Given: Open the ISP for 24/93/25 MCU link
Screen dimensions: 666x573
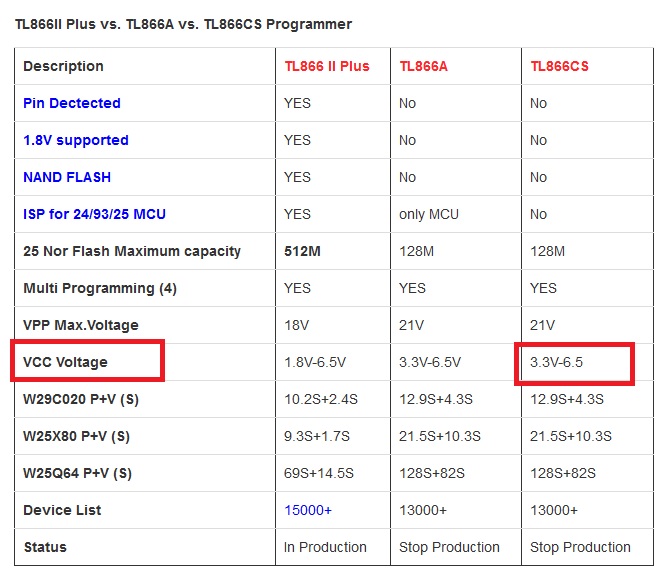Looking at the screenshot, I should point(94,214).
